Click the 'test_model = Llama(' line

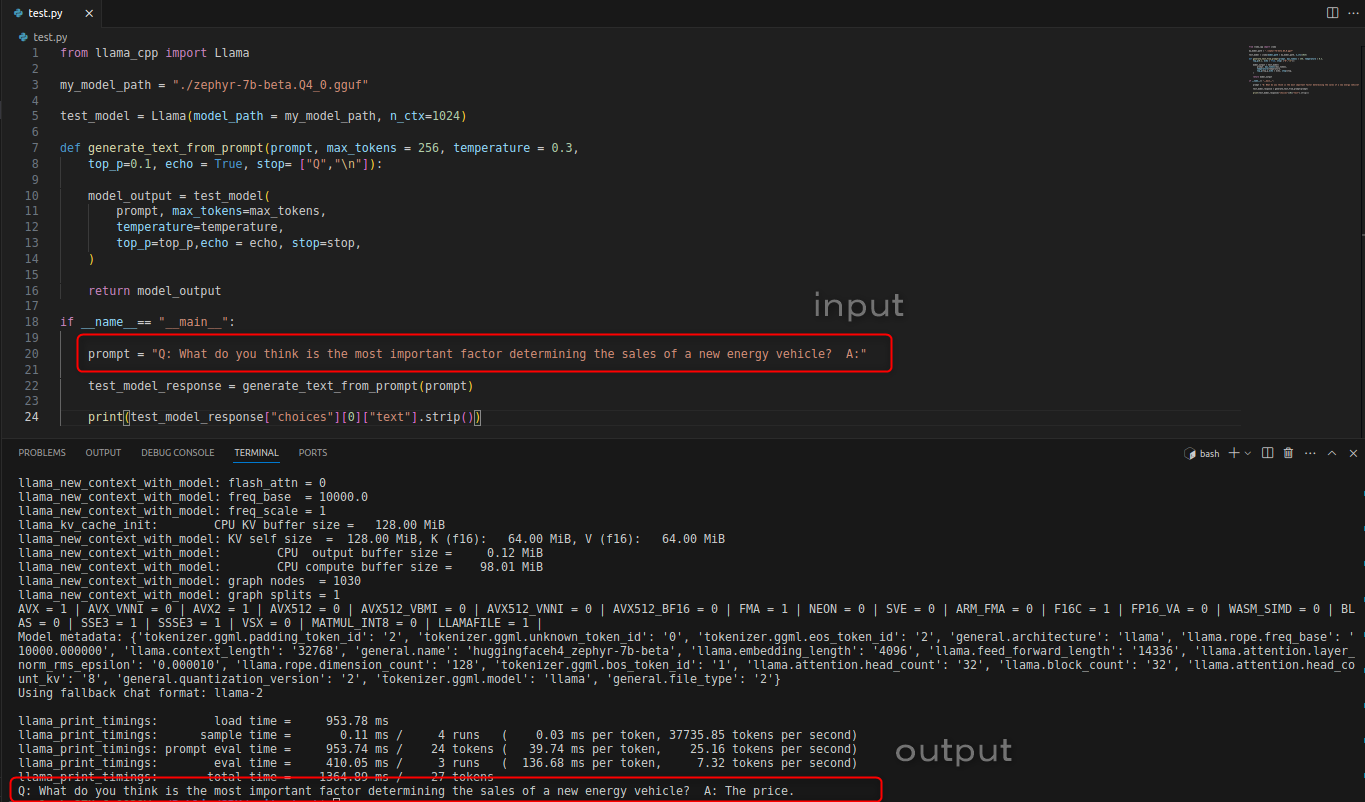[x=263, y=116]
